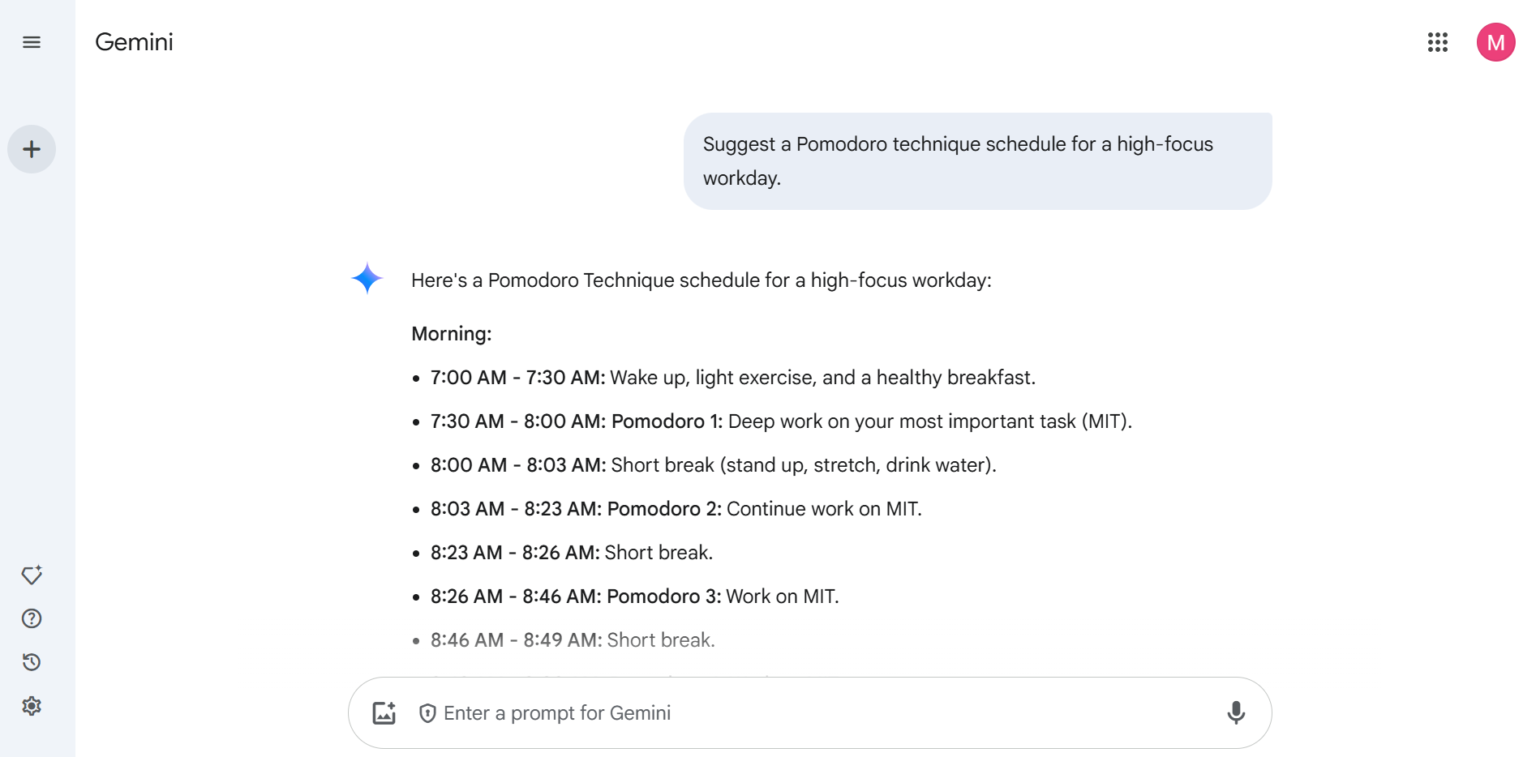This screenshot has width=1536, height=757.
Task: Open the Help icon in sidebar
Action: [x=32, y=619]
